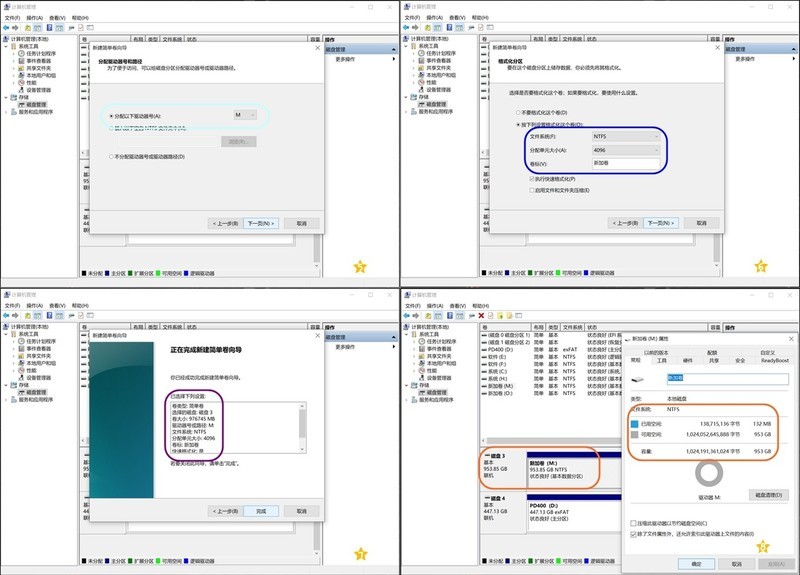Select the 不要格式化这个卷 radio option

(x=518, y=112)
